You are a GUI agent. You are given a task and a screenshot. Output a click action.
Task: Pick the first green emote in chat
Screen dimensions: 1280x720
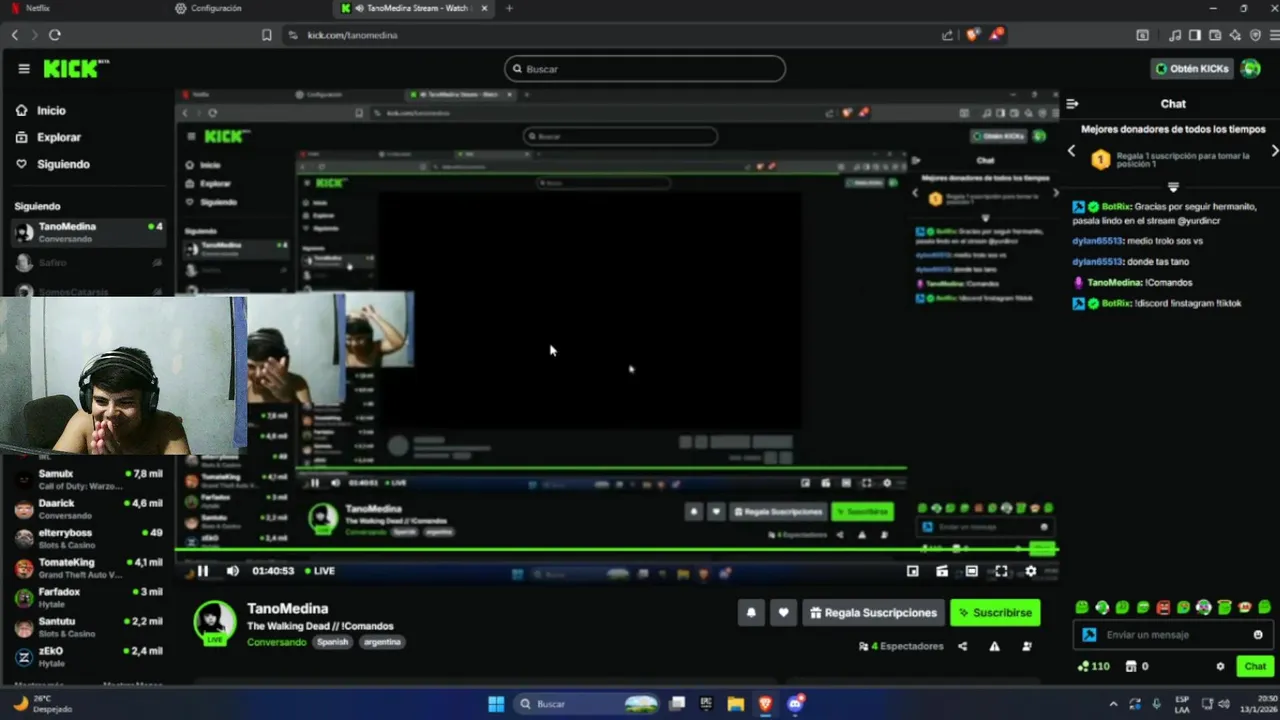coord(1082,607)
